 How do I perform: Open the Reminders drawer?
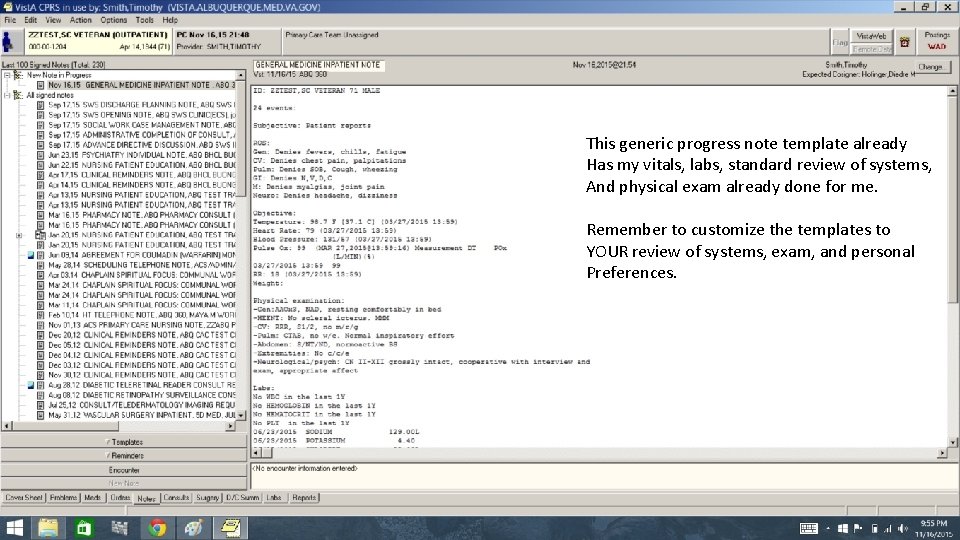124,456
